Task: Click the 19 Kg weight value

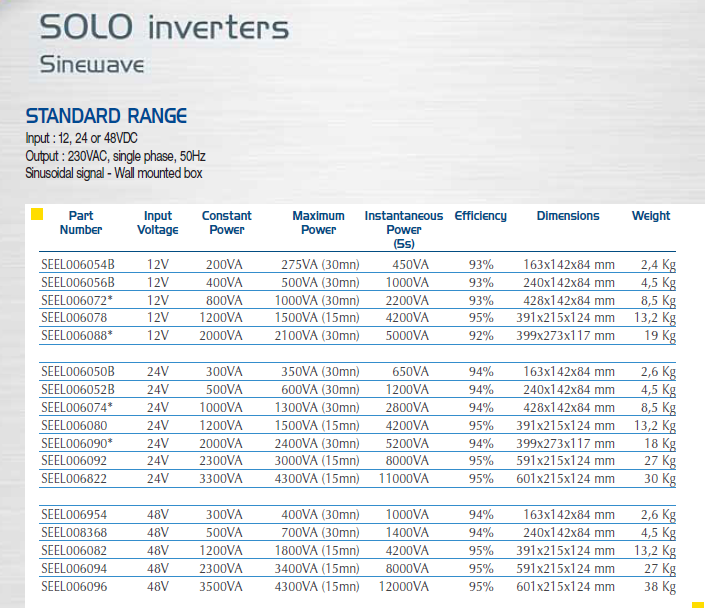Action: point(660,336)
